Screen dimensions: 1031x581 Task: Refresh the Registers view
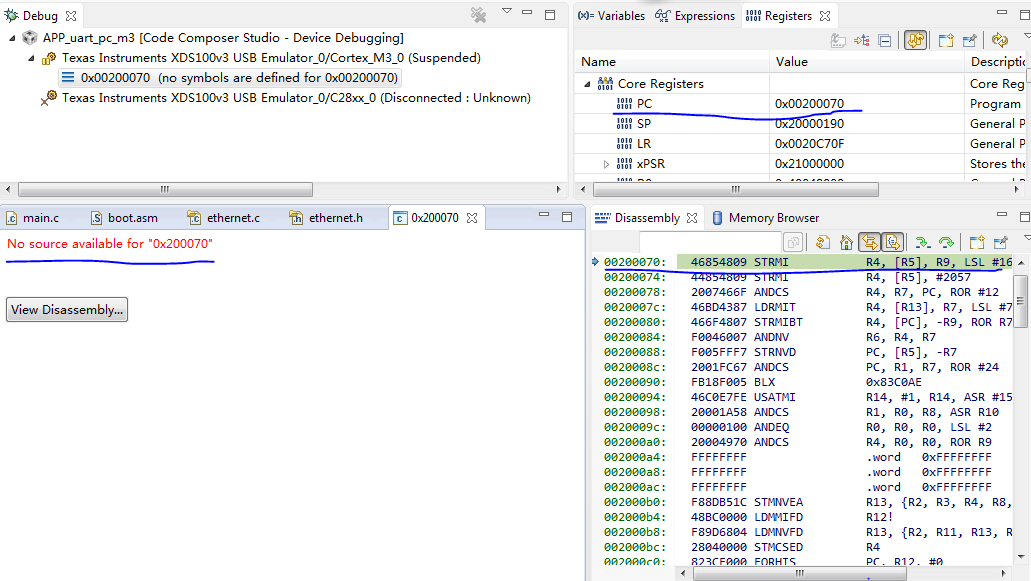pos(999,40)
